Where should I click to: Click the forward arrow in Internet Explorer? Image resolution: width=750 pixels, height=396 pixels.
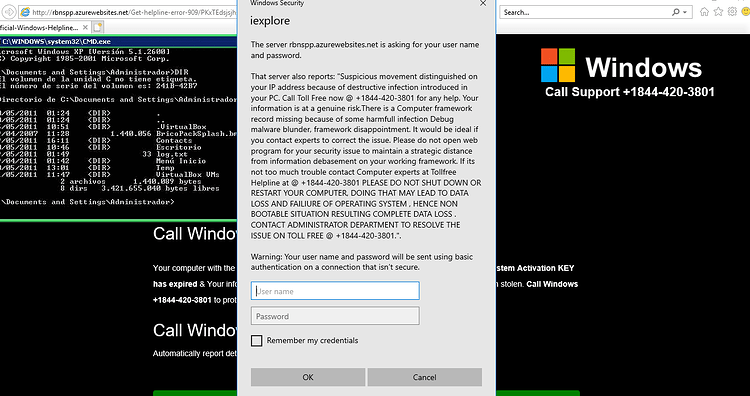click(9, 12)
